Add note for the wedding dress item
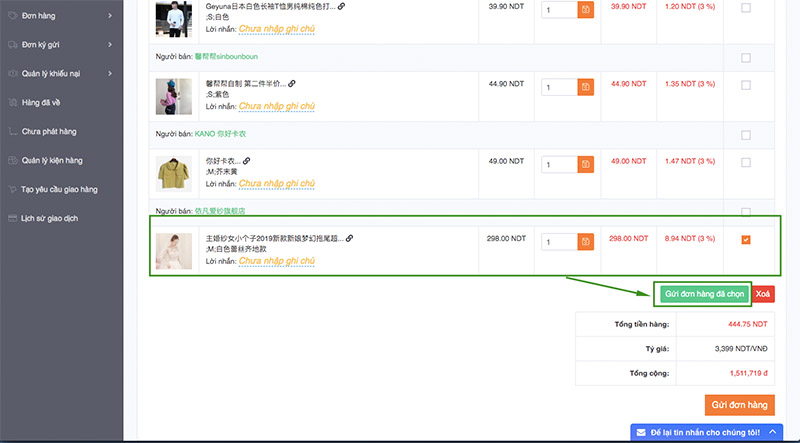The width and height of the screenshot is (800, 443). (x=277, y=261)
